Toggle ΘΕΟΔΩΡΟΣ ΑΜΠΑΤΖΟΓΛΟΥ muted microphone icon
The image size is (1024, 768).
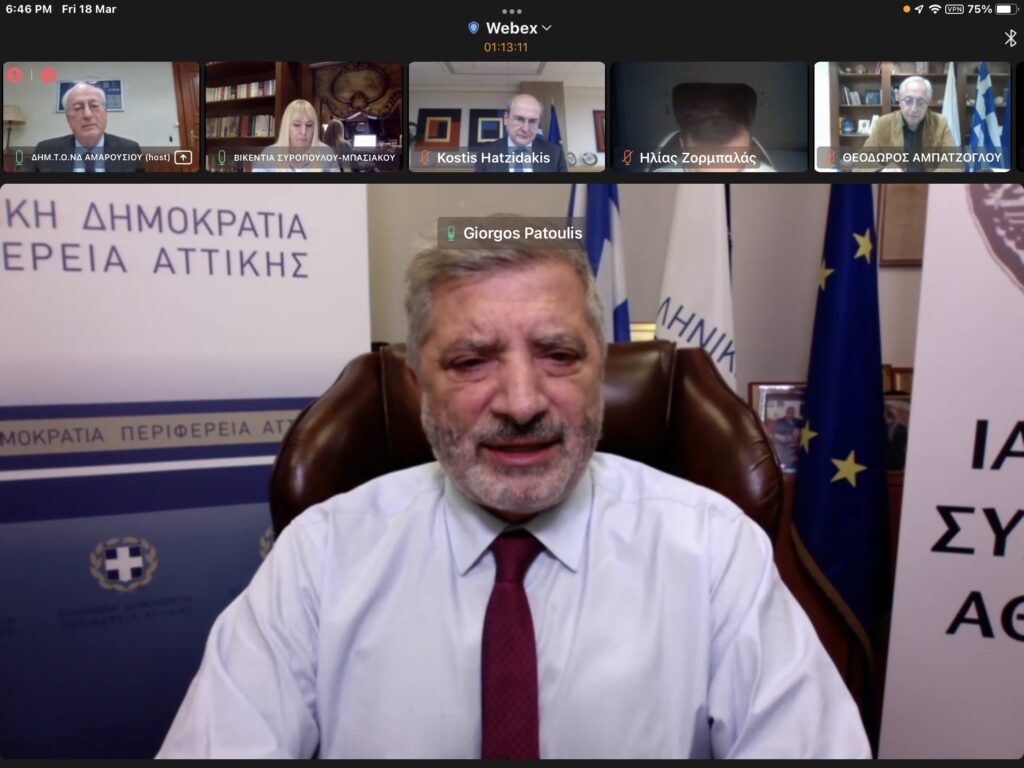(x=830, y=157)
